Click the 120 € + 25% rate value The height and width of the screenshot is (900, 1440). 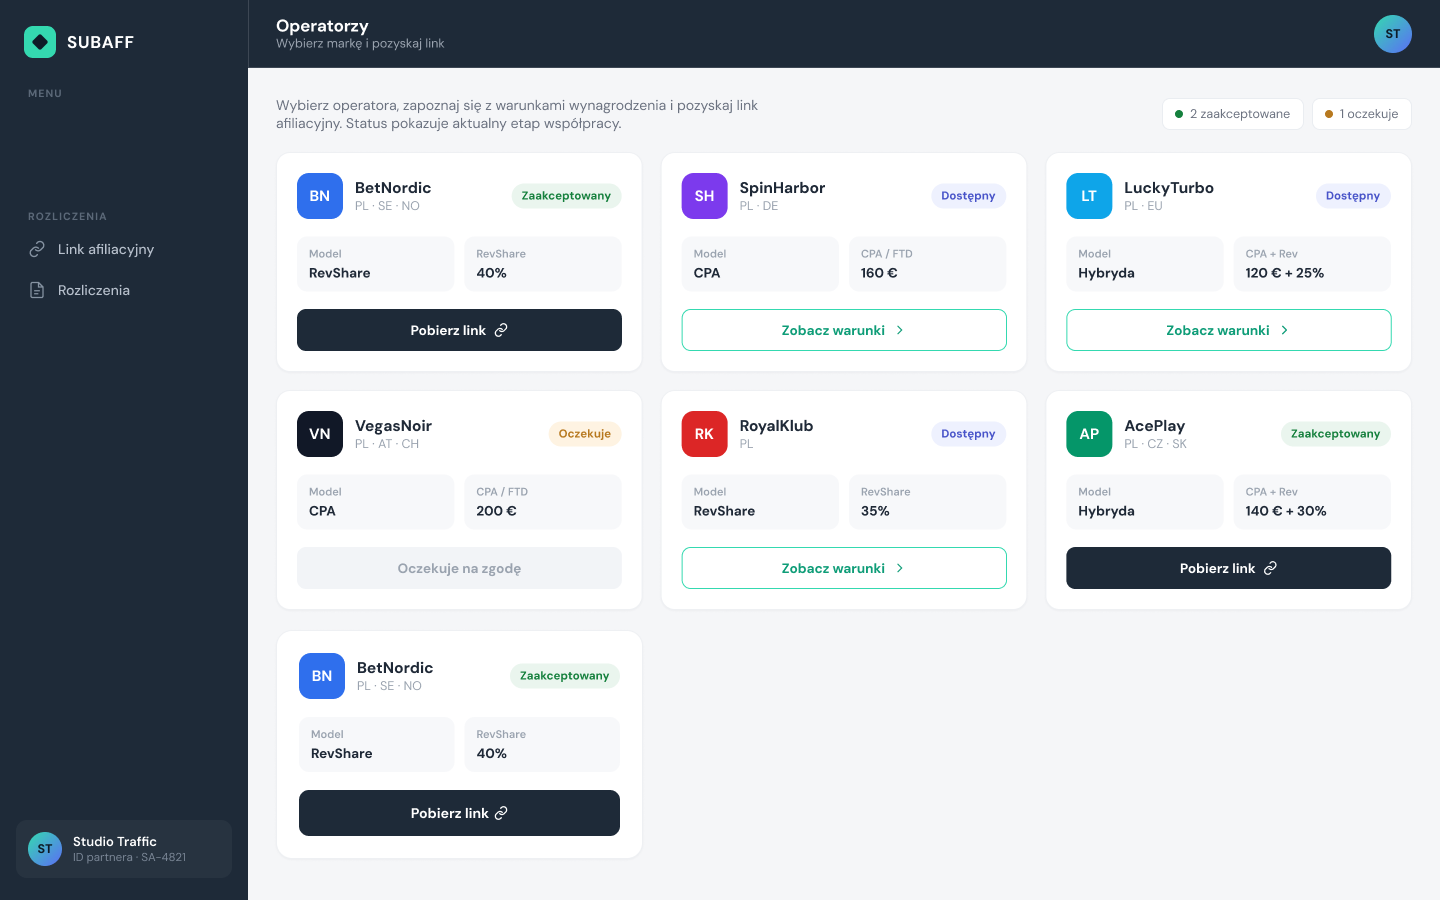coord(1285,273)
